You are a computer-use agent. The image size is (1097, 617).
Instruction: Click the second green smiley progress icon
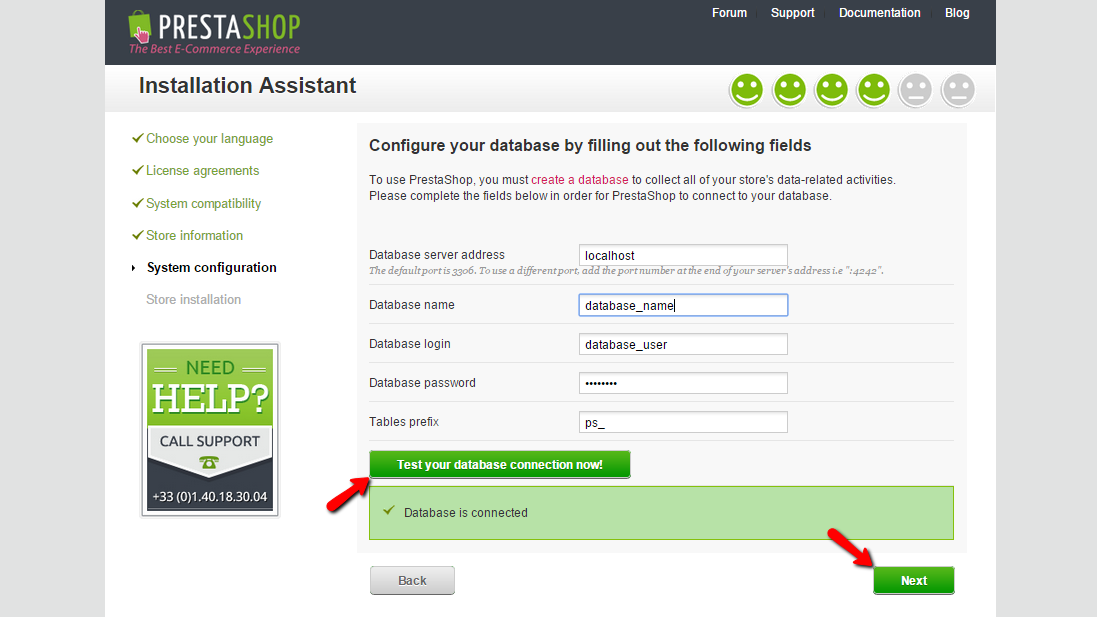coord(789,90)
